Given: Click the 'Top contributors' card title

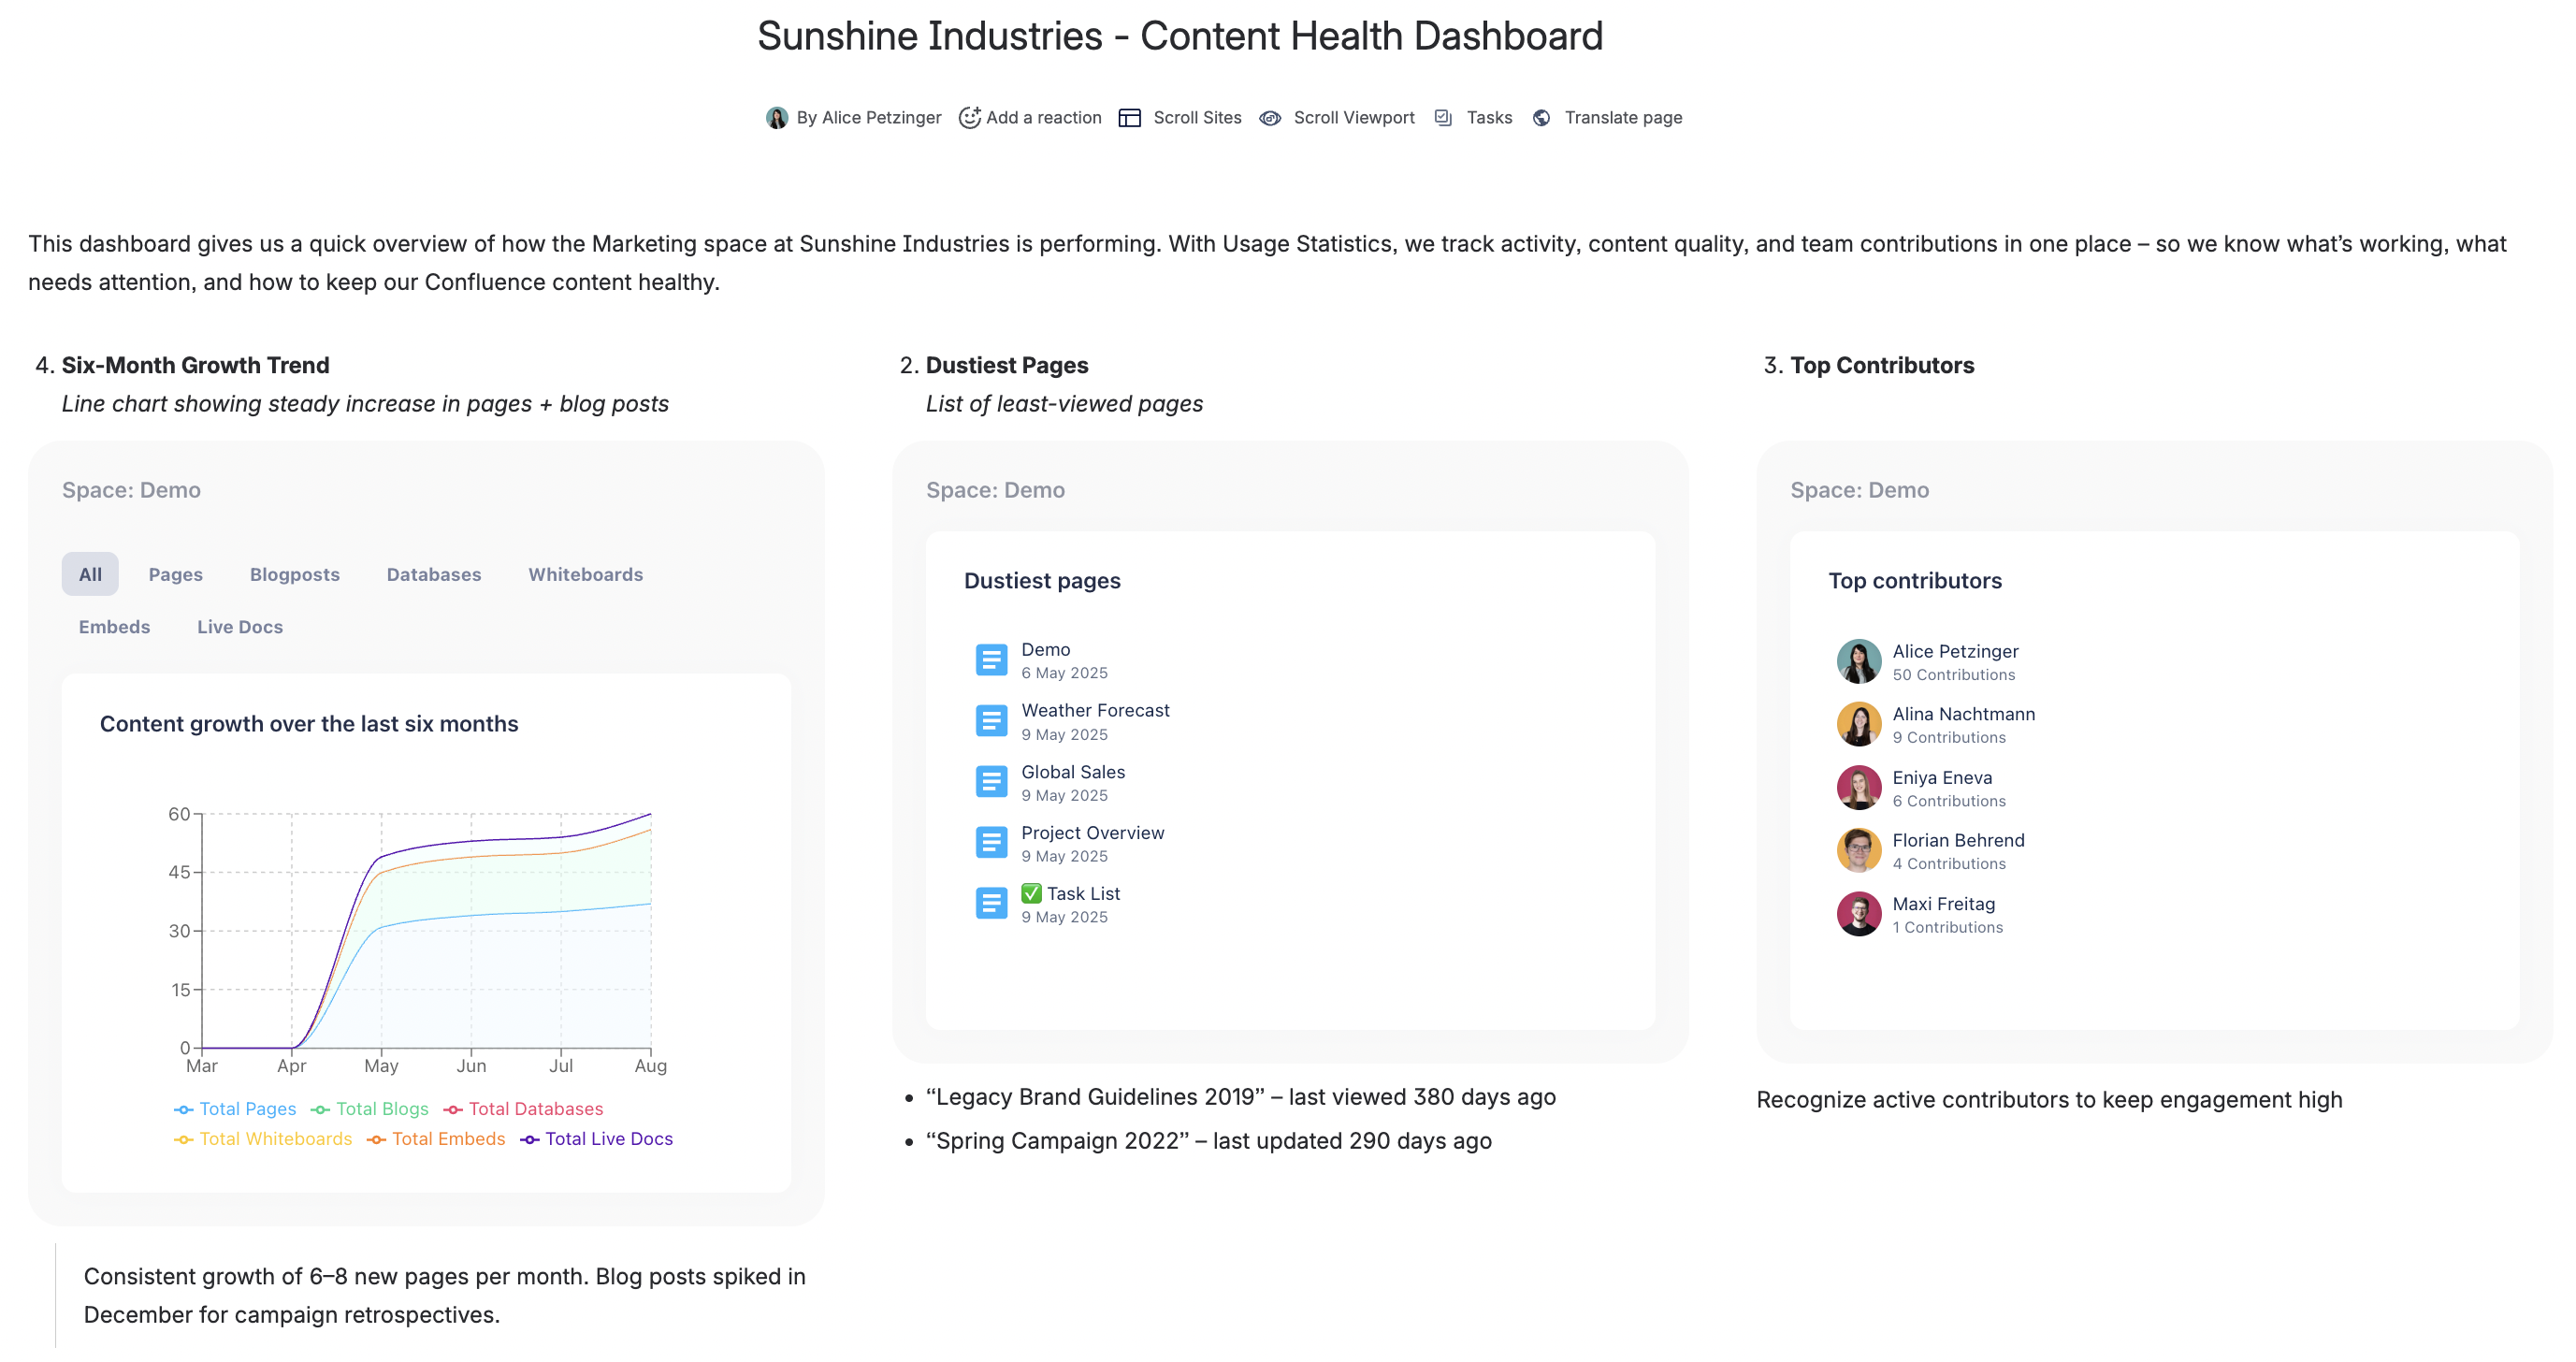Looking at the screenshot, I should tap(1915, 581).
